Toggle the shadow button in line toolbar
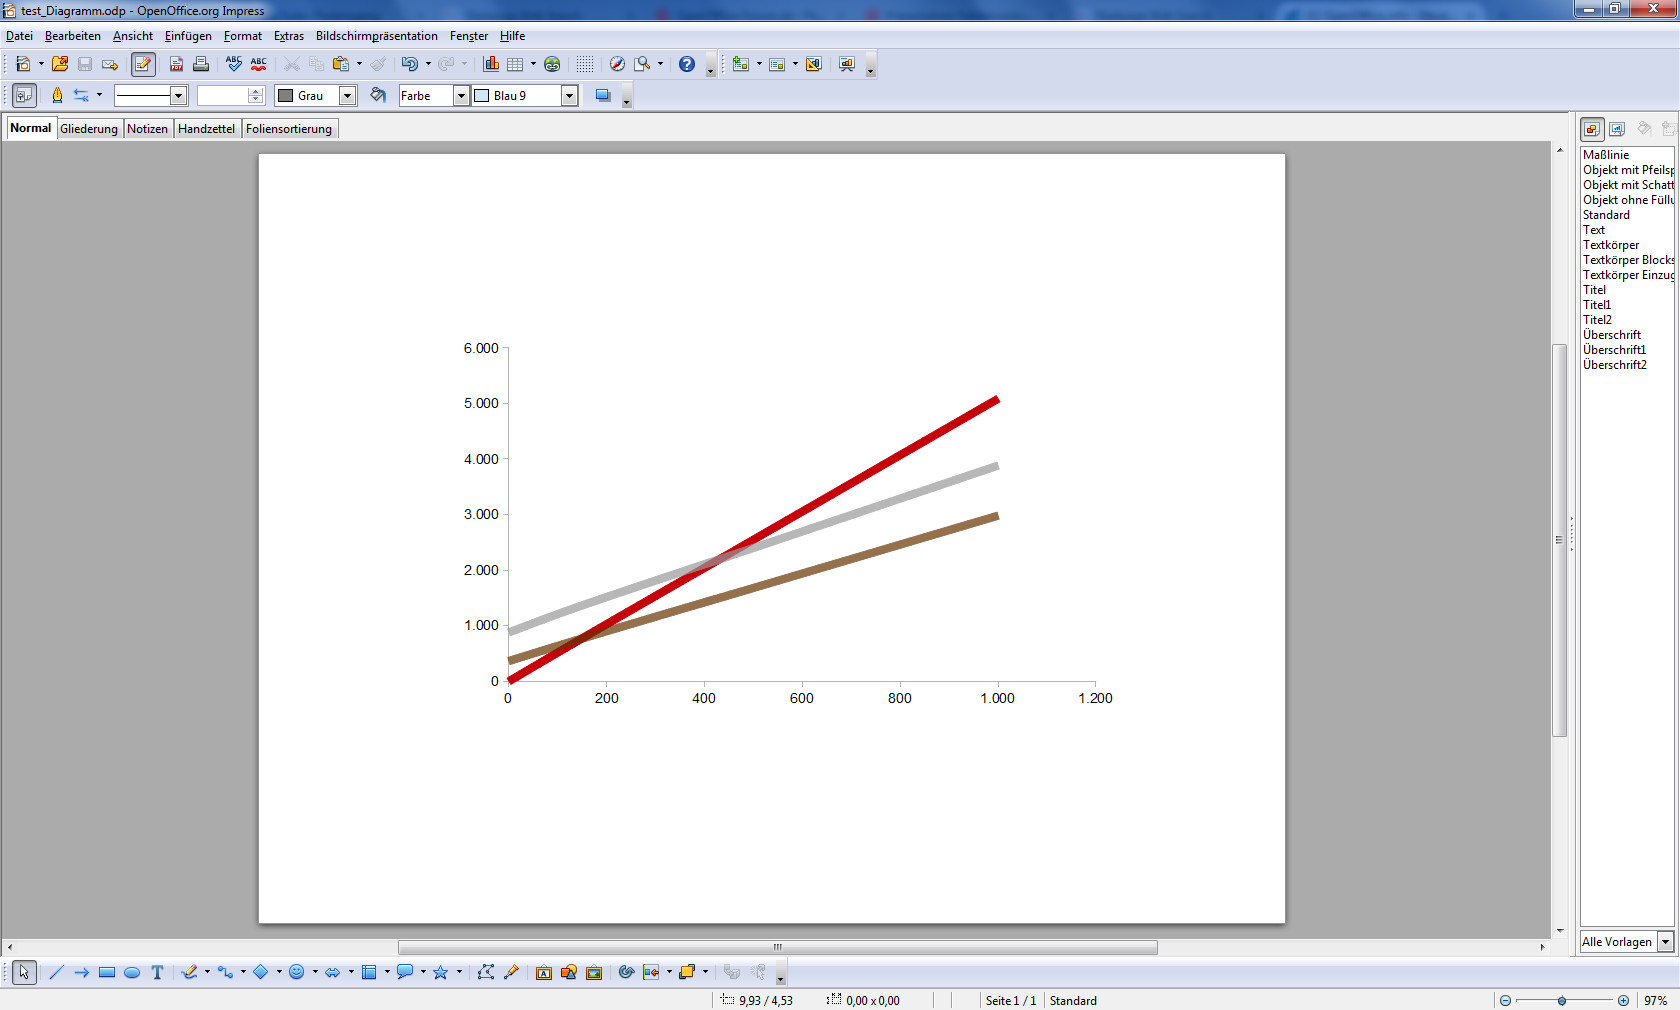This screenshot has width=1680, height=1010. point(603,96)
